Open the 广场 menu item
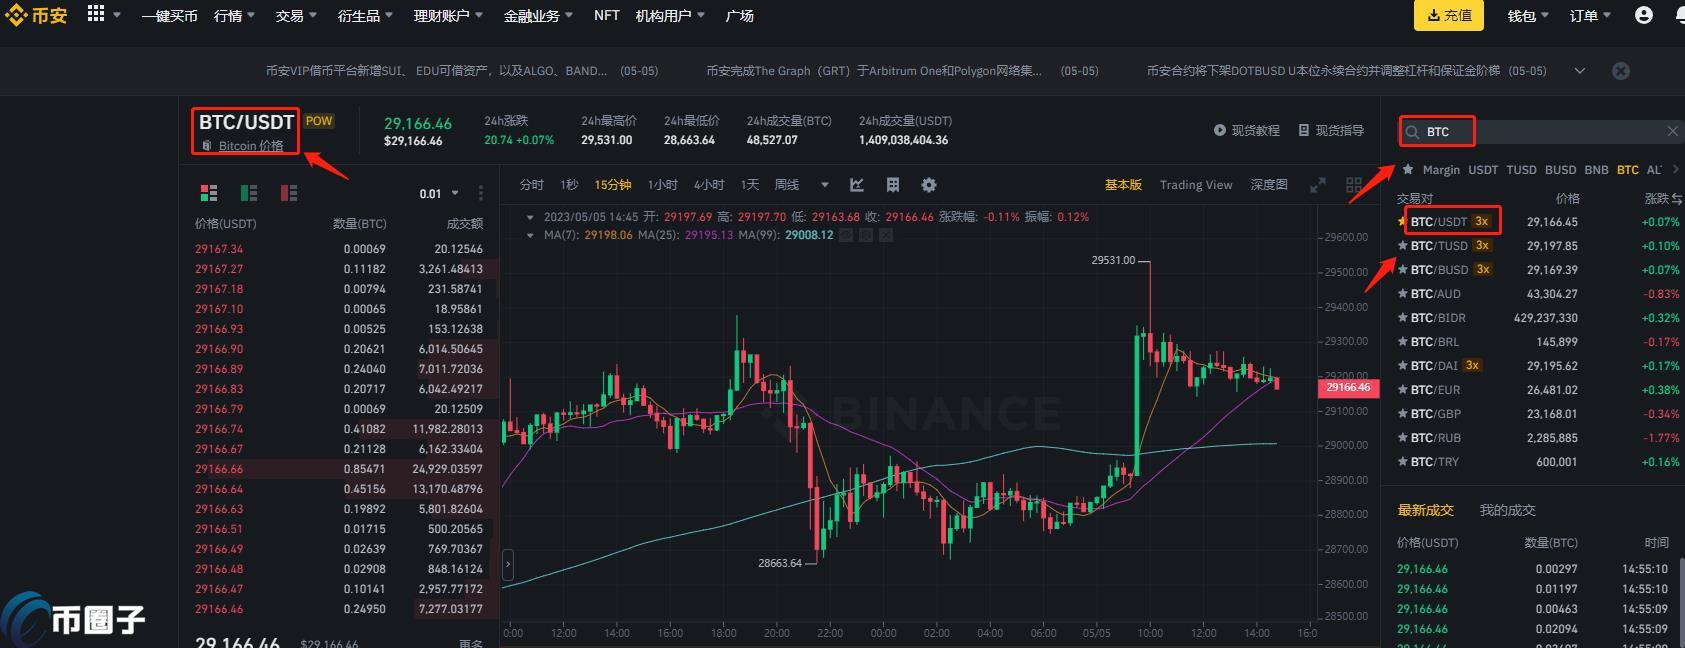Screen dimensions: 1685x648 coord(740,16)
